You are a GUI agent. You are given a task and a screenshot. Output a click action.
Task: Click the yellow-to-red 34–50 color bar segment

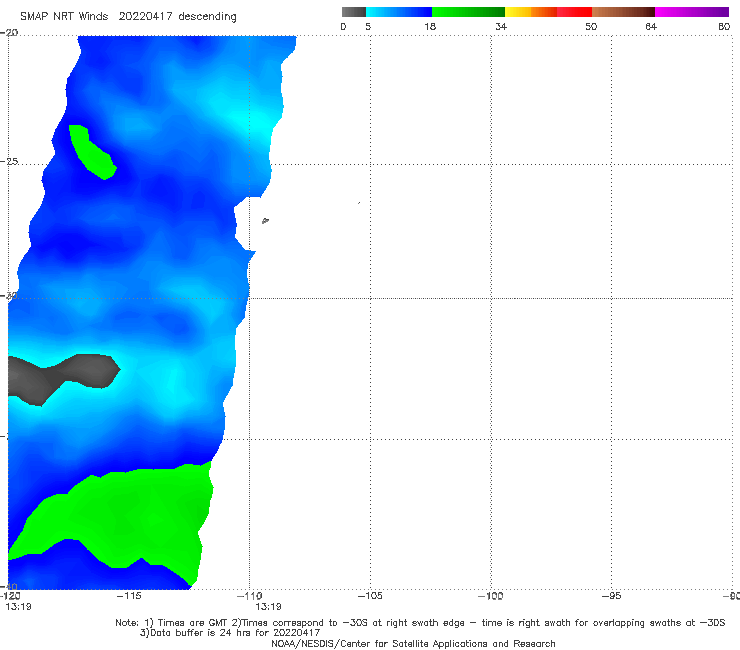pos(548,12)
